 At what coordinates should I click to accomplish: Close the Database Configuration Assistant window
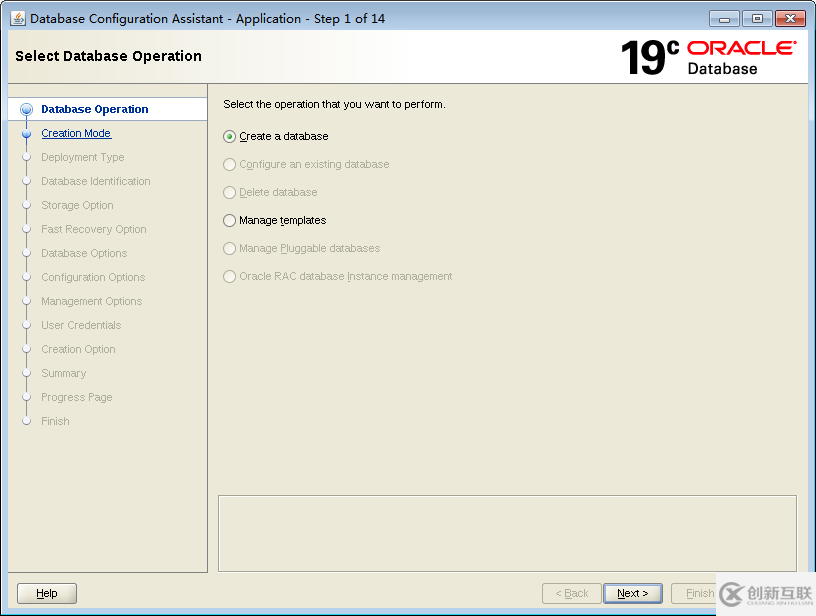(790, 19)
